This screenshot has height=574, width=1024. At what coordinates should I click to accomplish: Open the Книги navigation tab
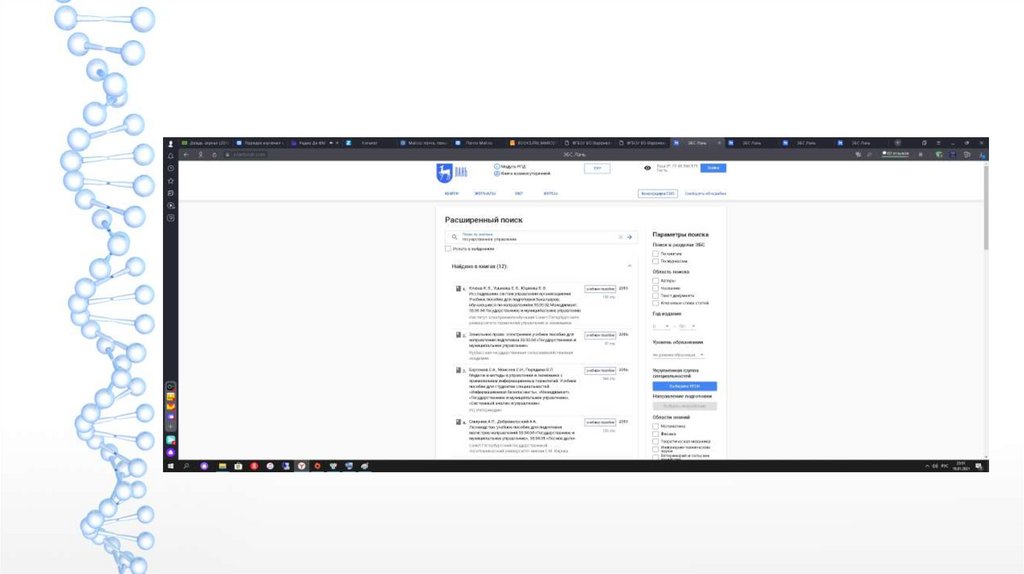[451, 194]
